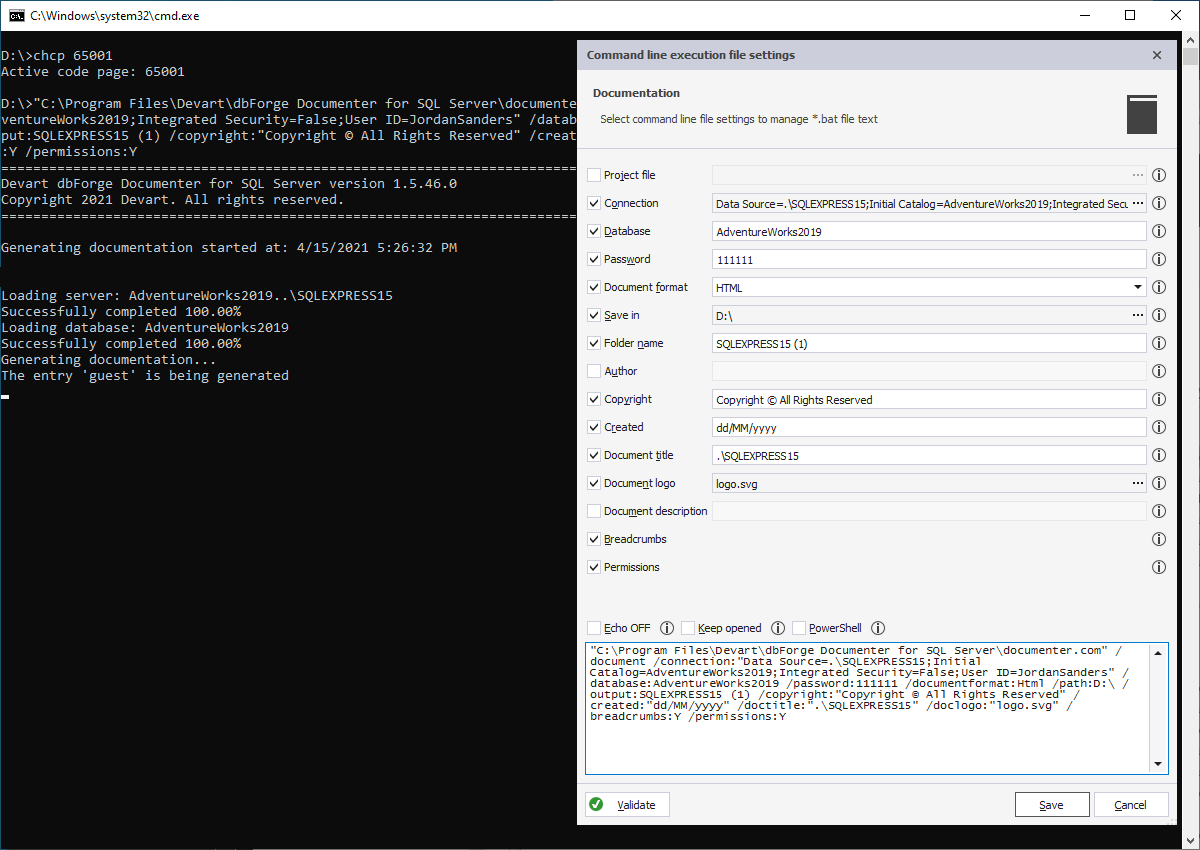Viewport: 1200px width, 850px height.
Task: Cancel the settings dialog
Action: pos(1131,804)
